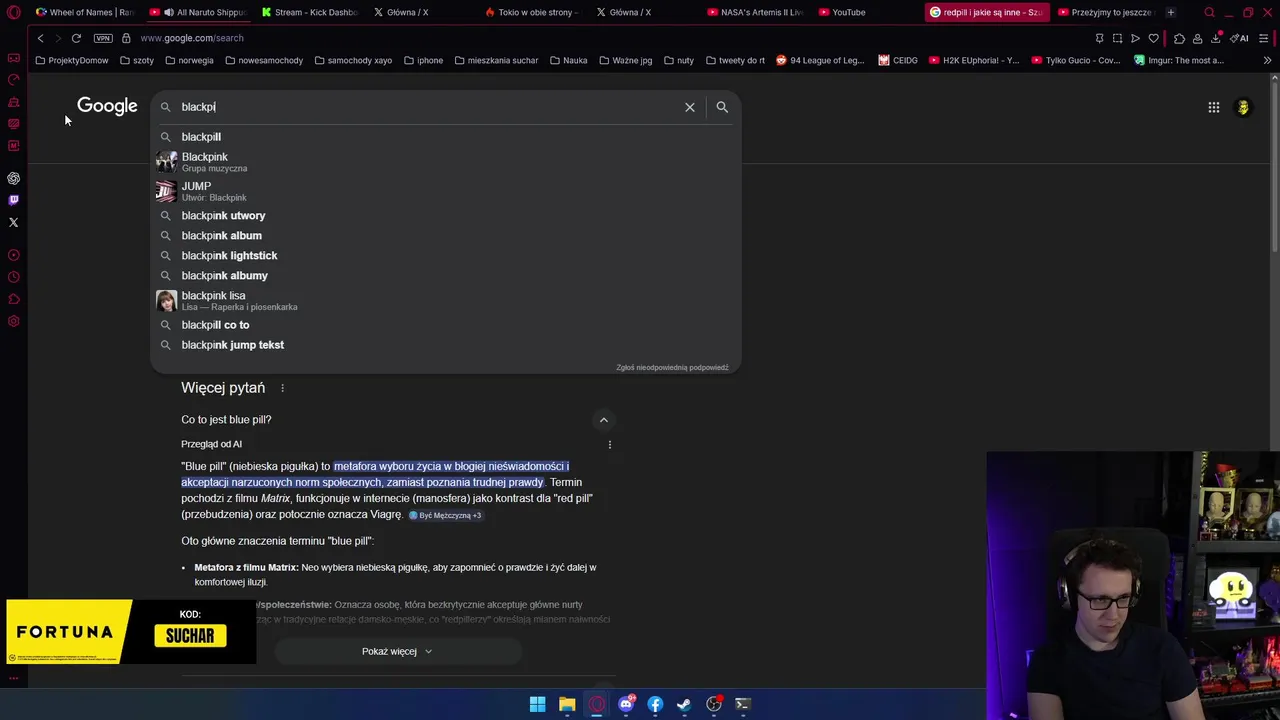Open the downloads icon in toolbar

pyautogui.click(x=1215, y=38)
